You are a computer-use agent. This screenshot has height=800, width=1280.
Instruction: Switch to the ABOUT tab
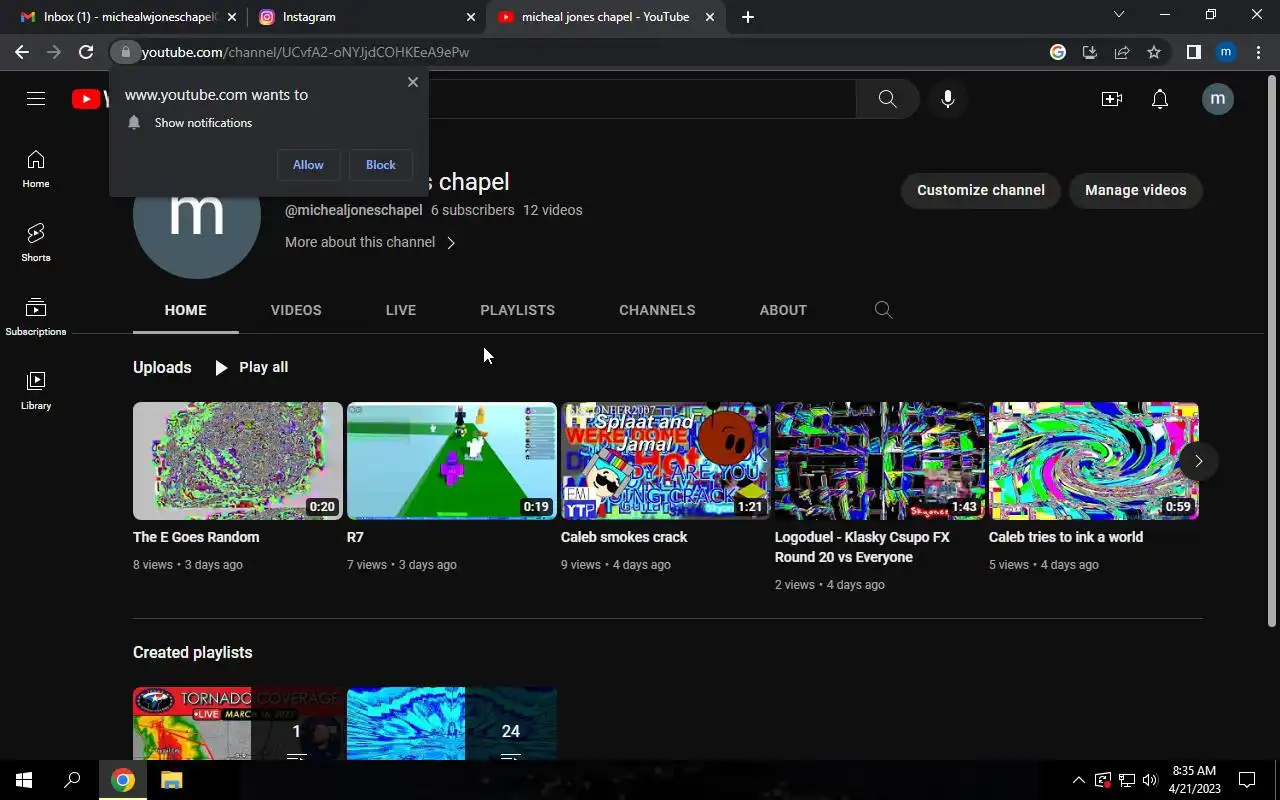click(x=783, y=310)
